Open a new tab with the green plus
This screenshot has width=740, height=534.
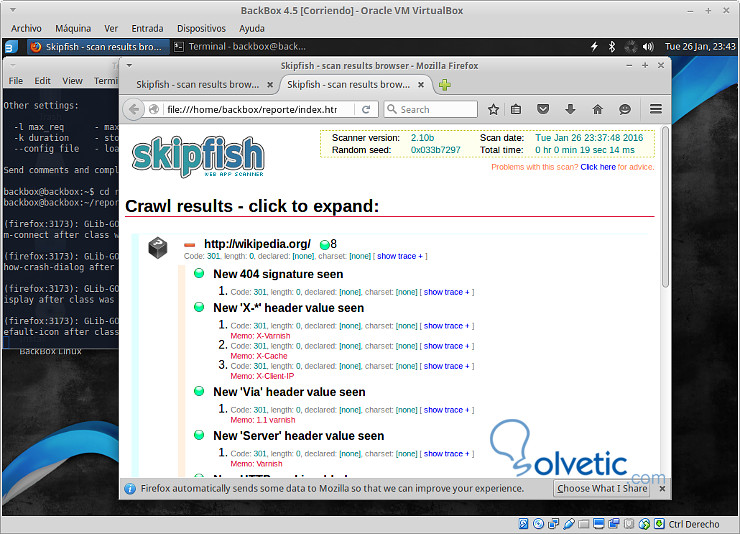(445, 85)
